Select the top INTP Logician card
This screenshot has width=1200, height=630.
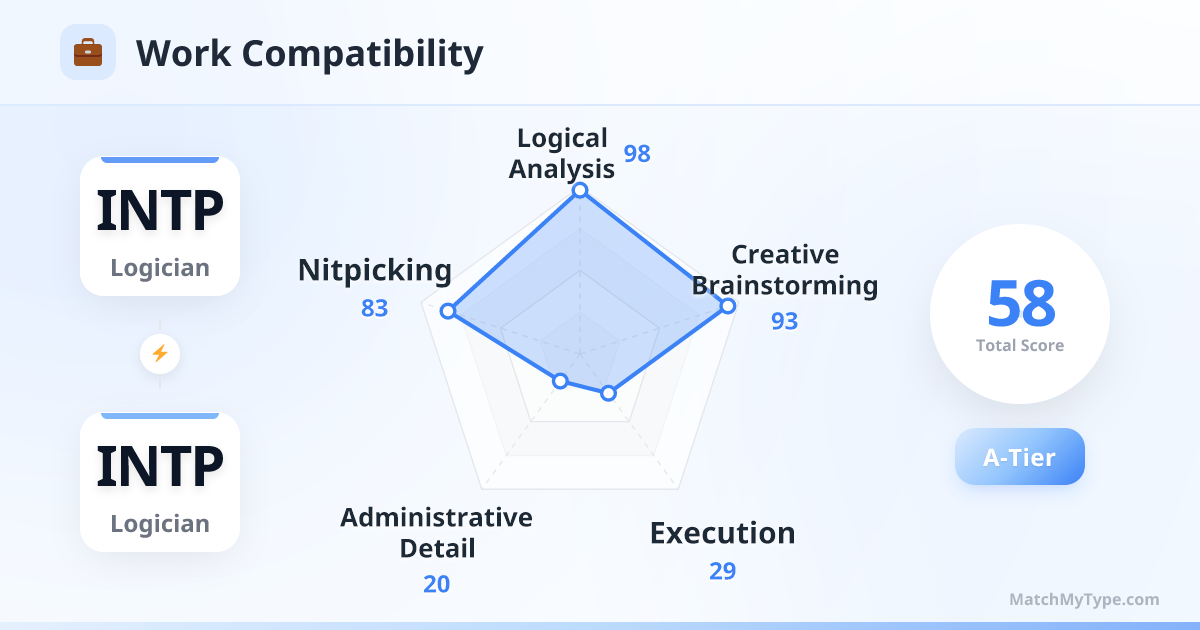[x=160, y=226]
